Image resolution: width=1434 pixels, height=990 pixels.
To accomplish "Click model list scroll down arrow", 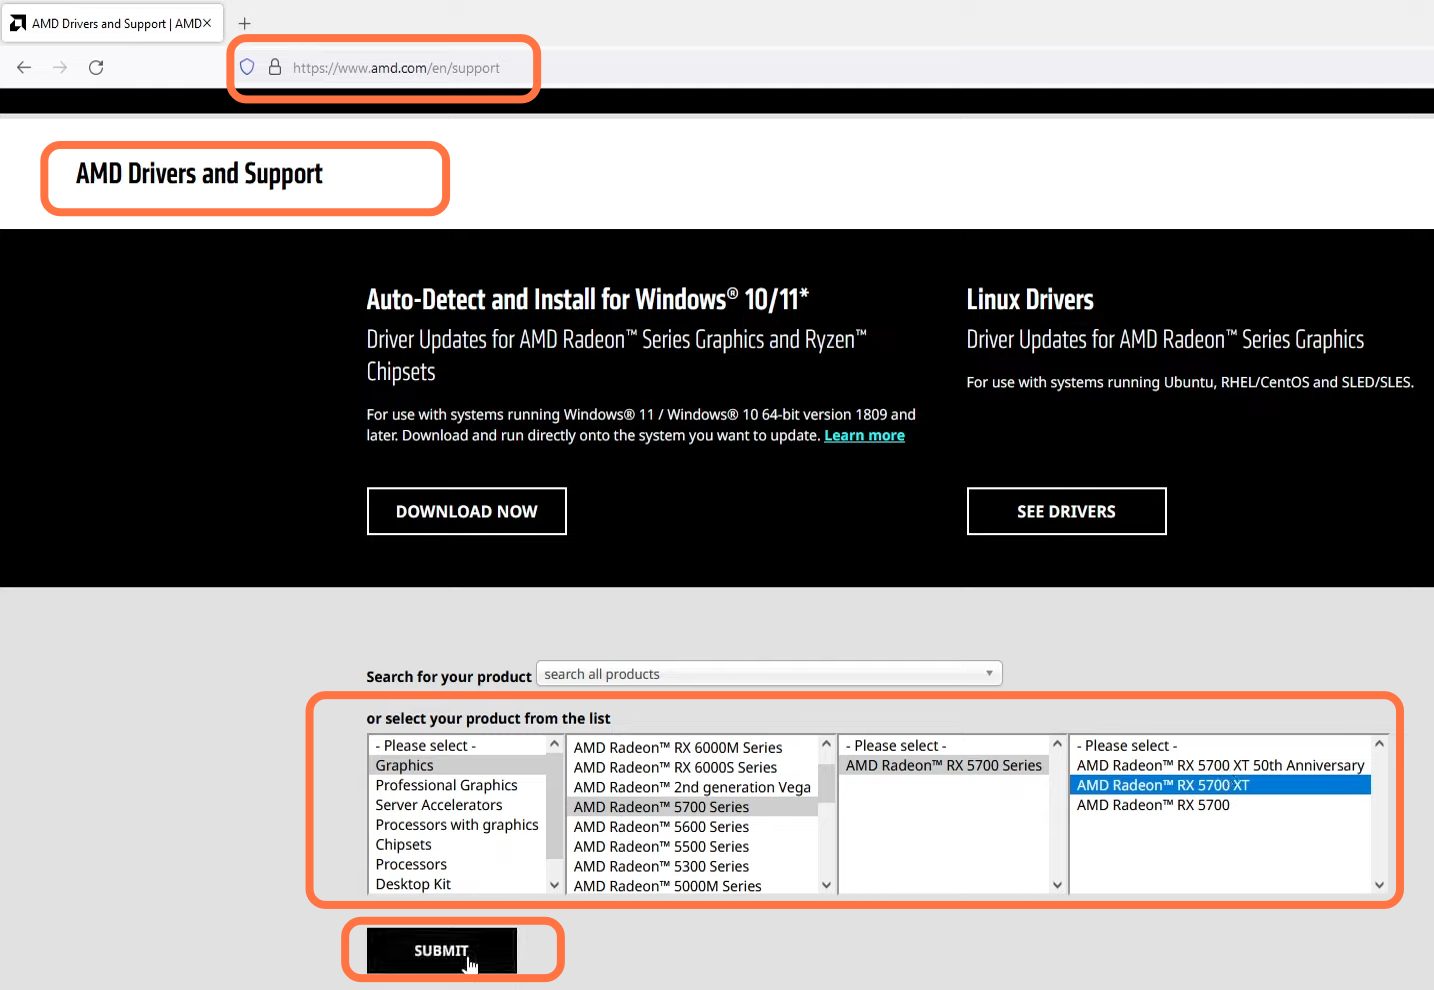I will click(x=1379, y=885).
